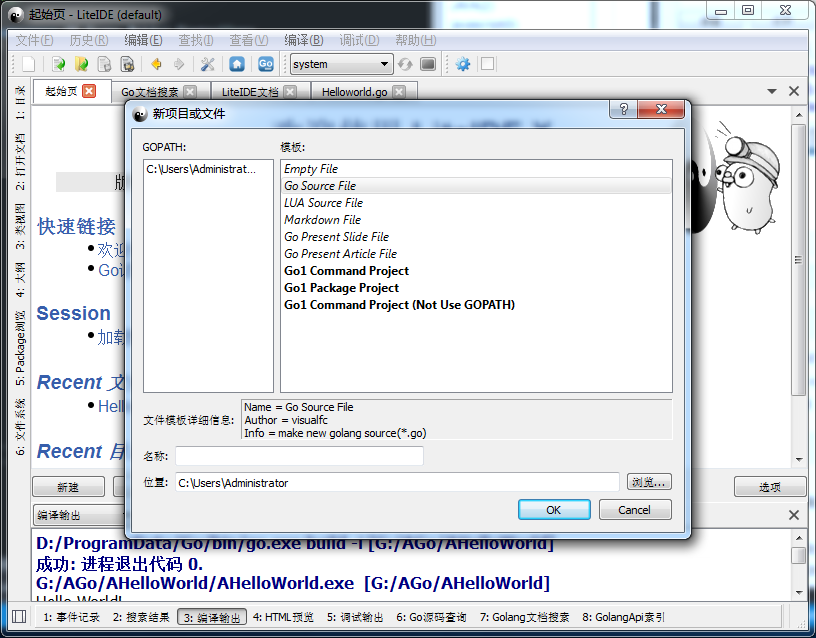Click the 选项 button on start page
816x638 pixels.
770,487
